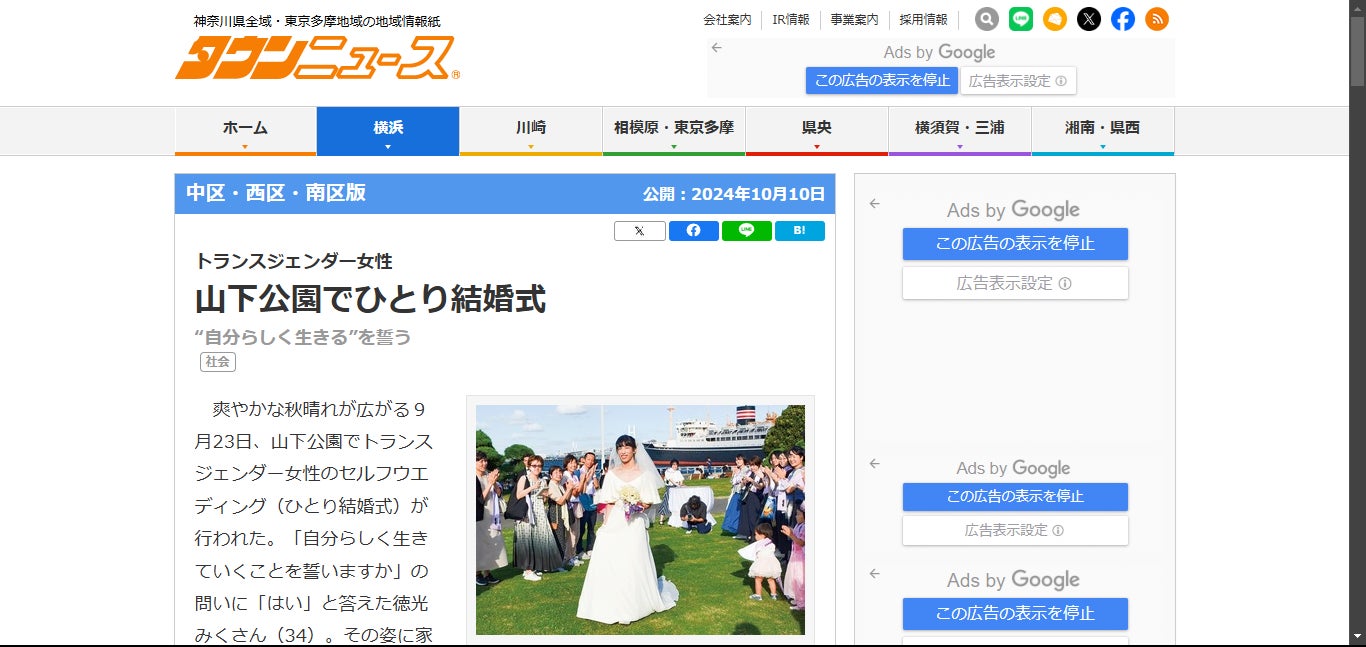
Task: Follow the 採用情報 link
Action: click(923, 20)
